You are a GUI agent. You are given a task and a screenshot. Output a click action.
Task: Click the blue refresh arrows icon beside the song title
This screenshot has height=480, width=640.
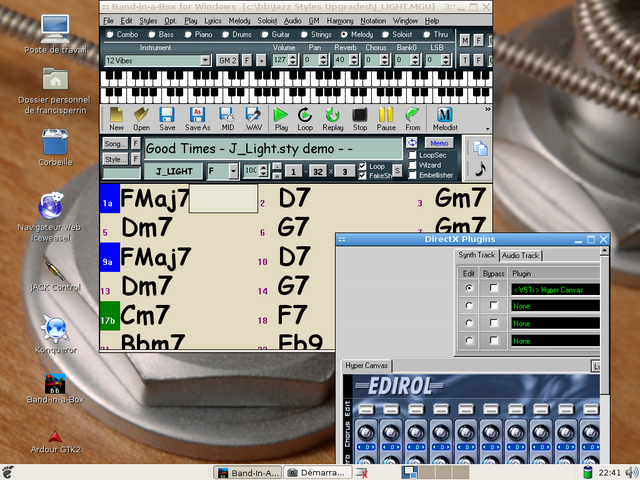pos(412,143)
